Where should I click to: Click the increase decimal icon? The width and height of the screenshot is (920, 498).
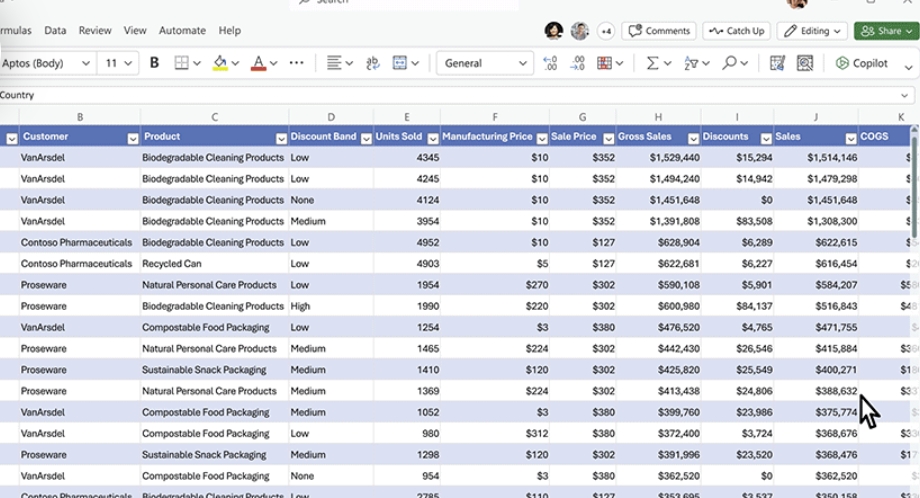[x=550, y=63]
